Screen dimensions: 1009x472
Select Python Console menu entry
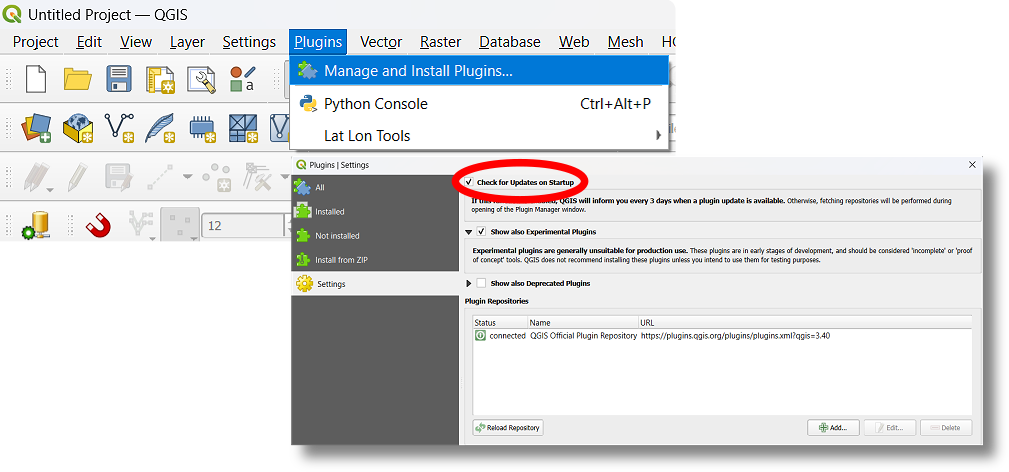479,104
